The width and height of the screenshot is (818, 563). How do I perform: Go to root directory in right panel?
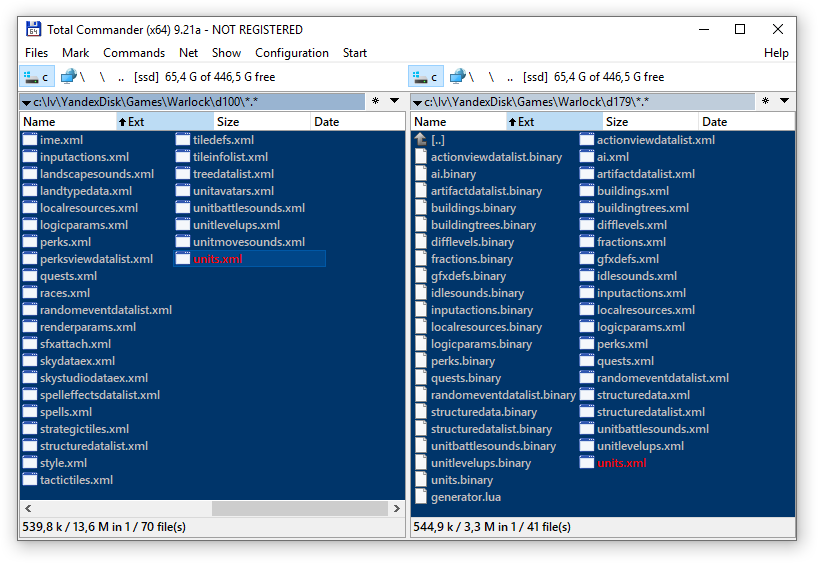pyautogui.click(x=491, y=77)
